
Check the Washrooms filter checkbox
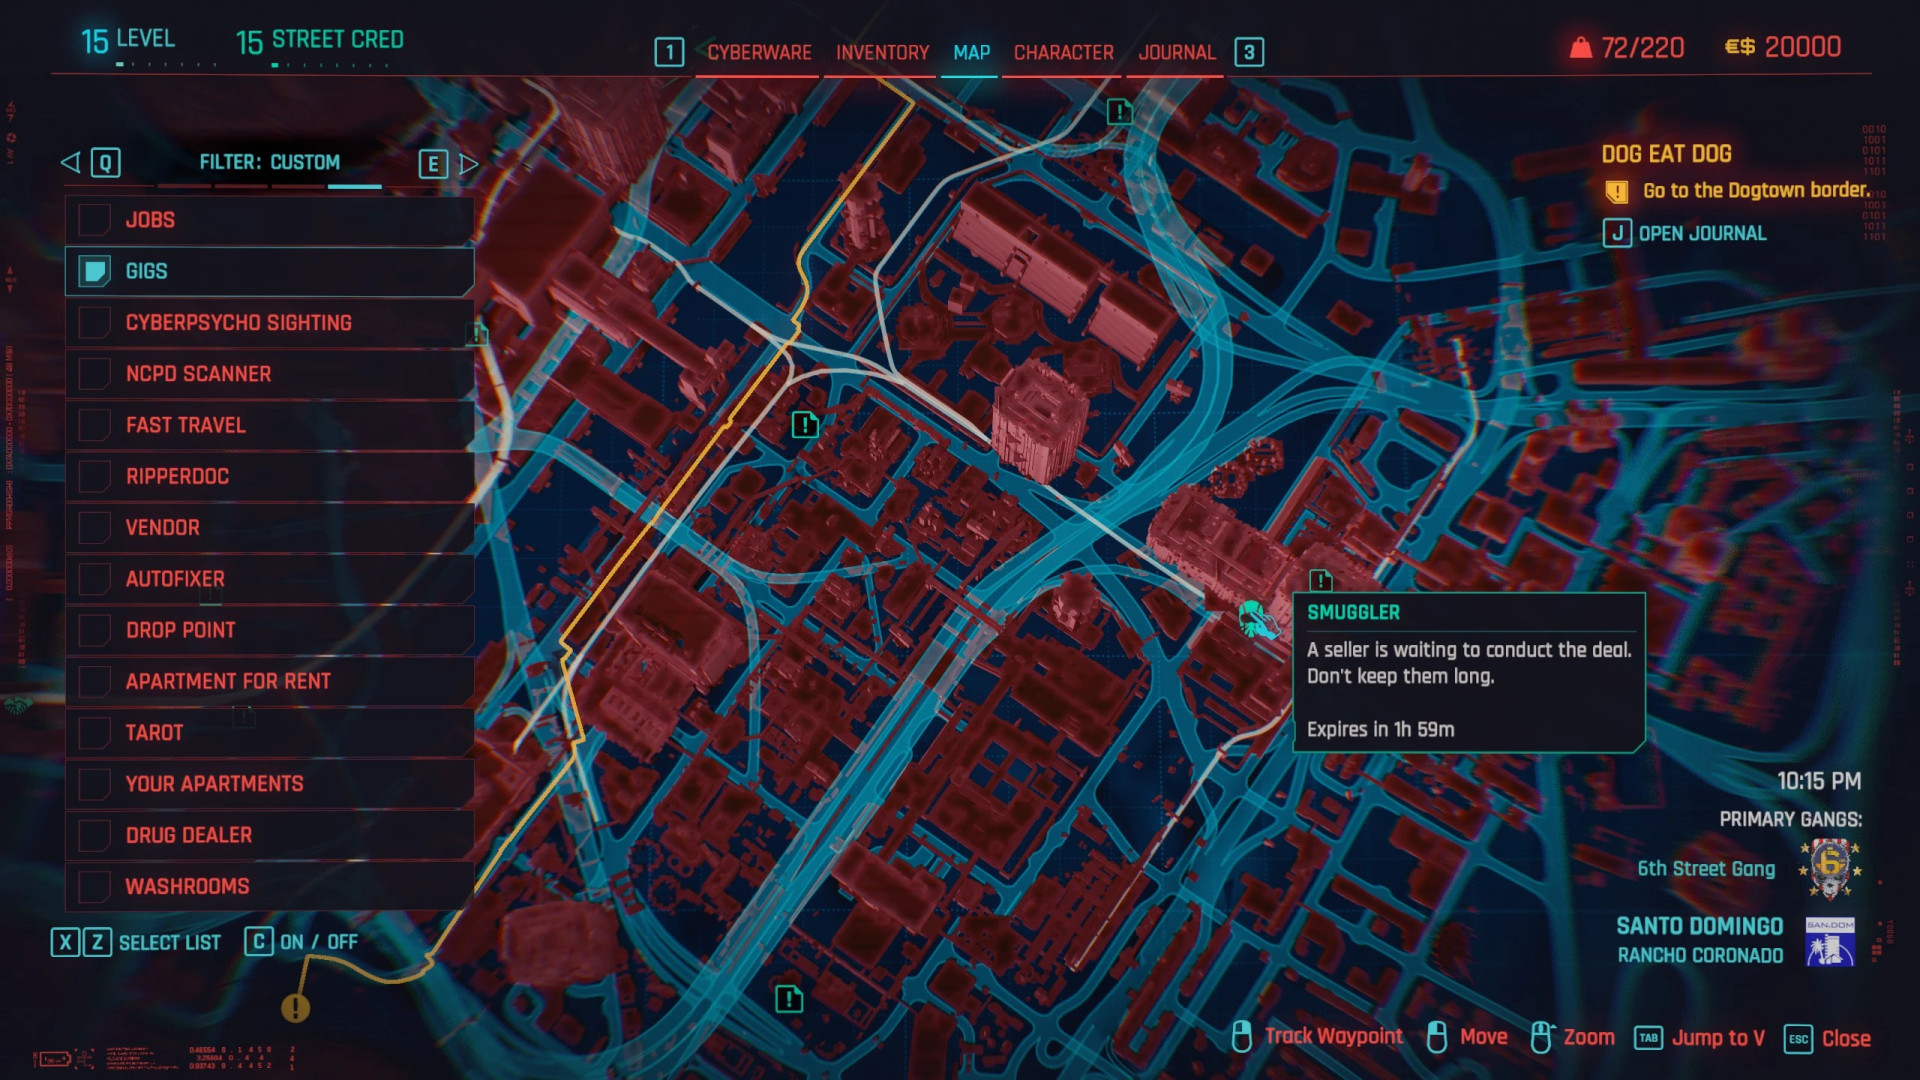pos(95,886)
